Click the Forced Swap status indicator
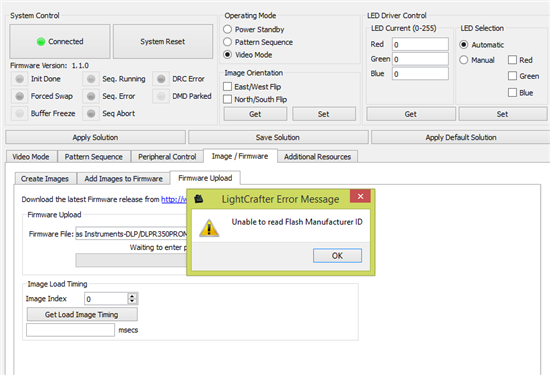 [x=20, y=96]
